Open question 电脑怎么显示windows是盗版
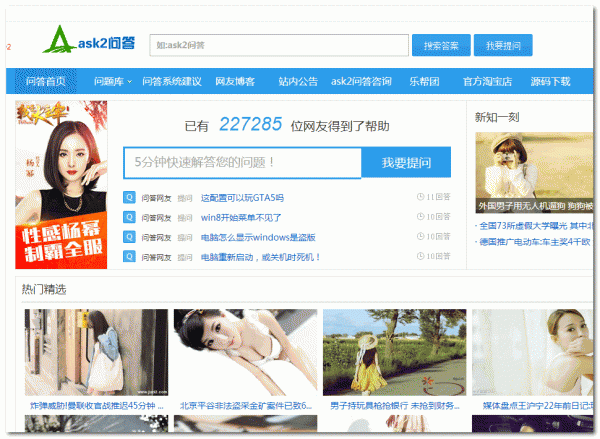 tap(258, 237)
